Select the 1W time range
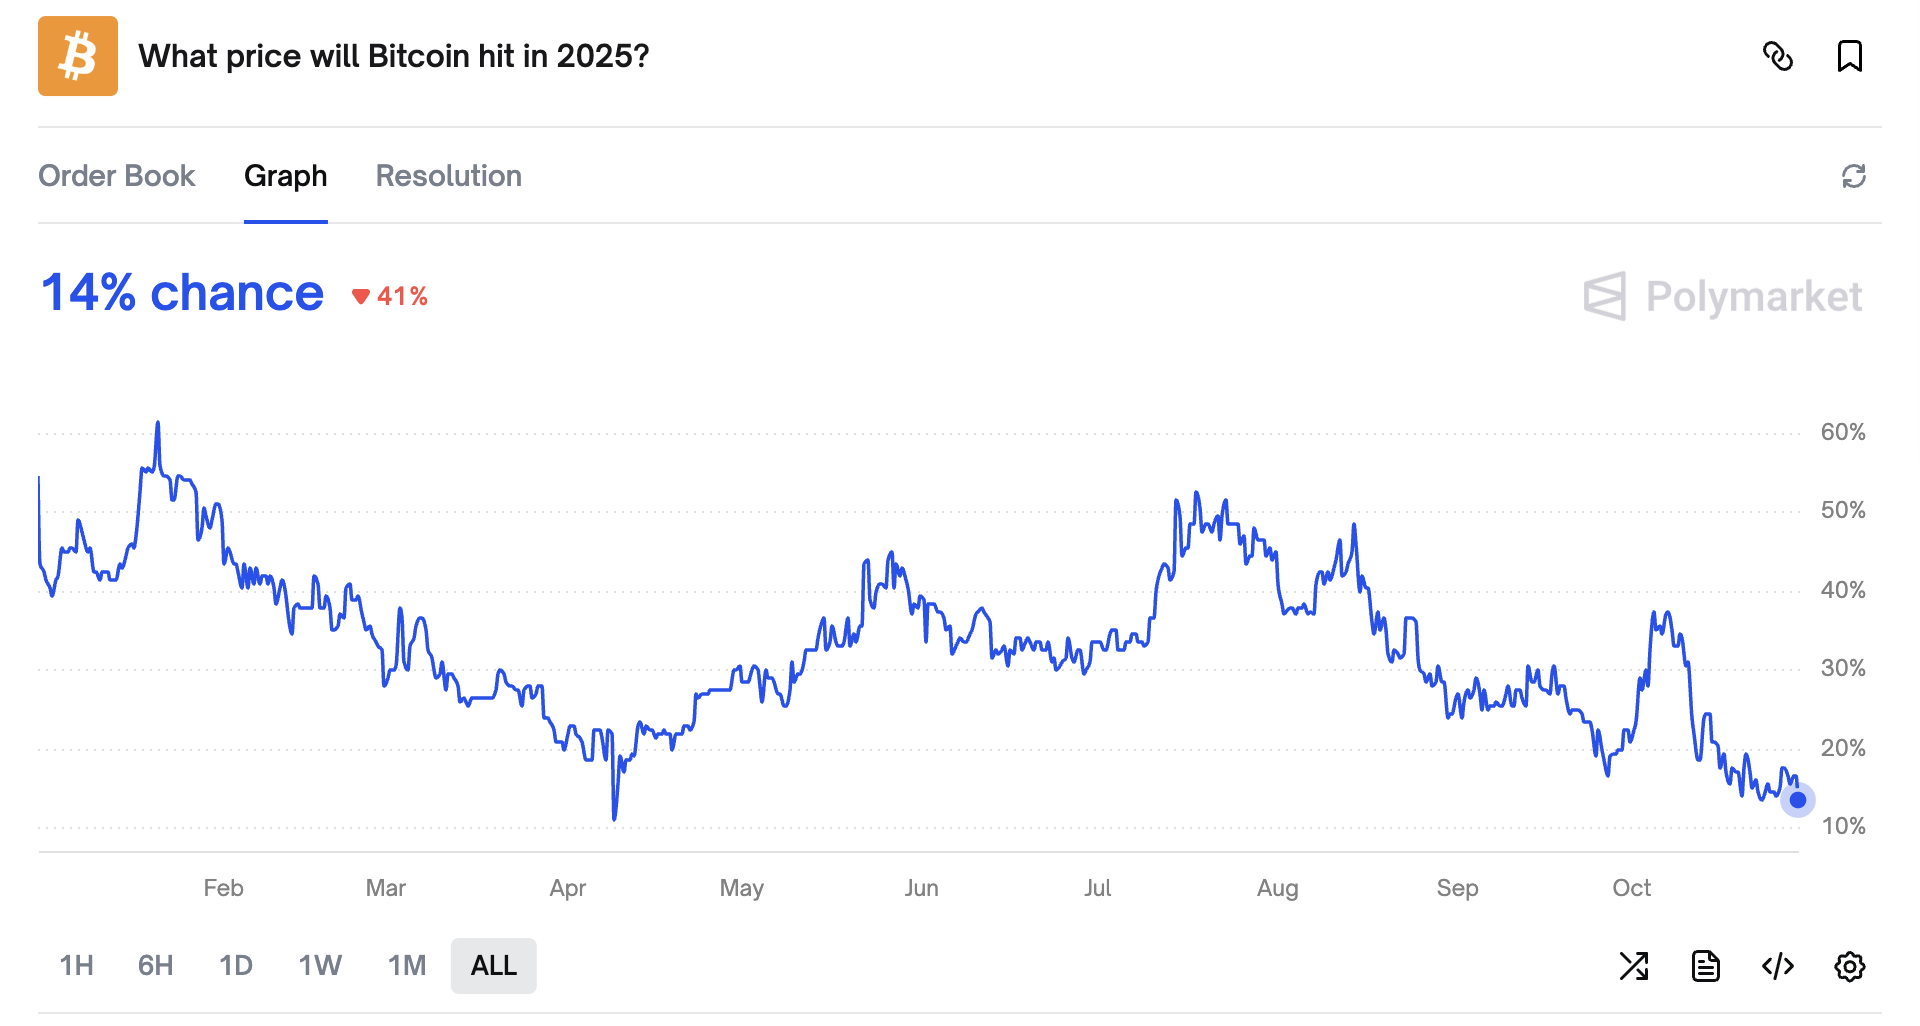This screenshot has height=1026, width=1920. click(x=319, y=965)
